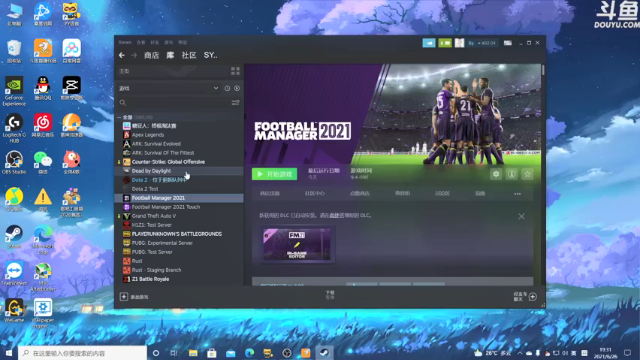Open the FM21 In-Game Editor DLC thumbnail
This screenshot has height=360, width=640.
[x=297, y=244]
